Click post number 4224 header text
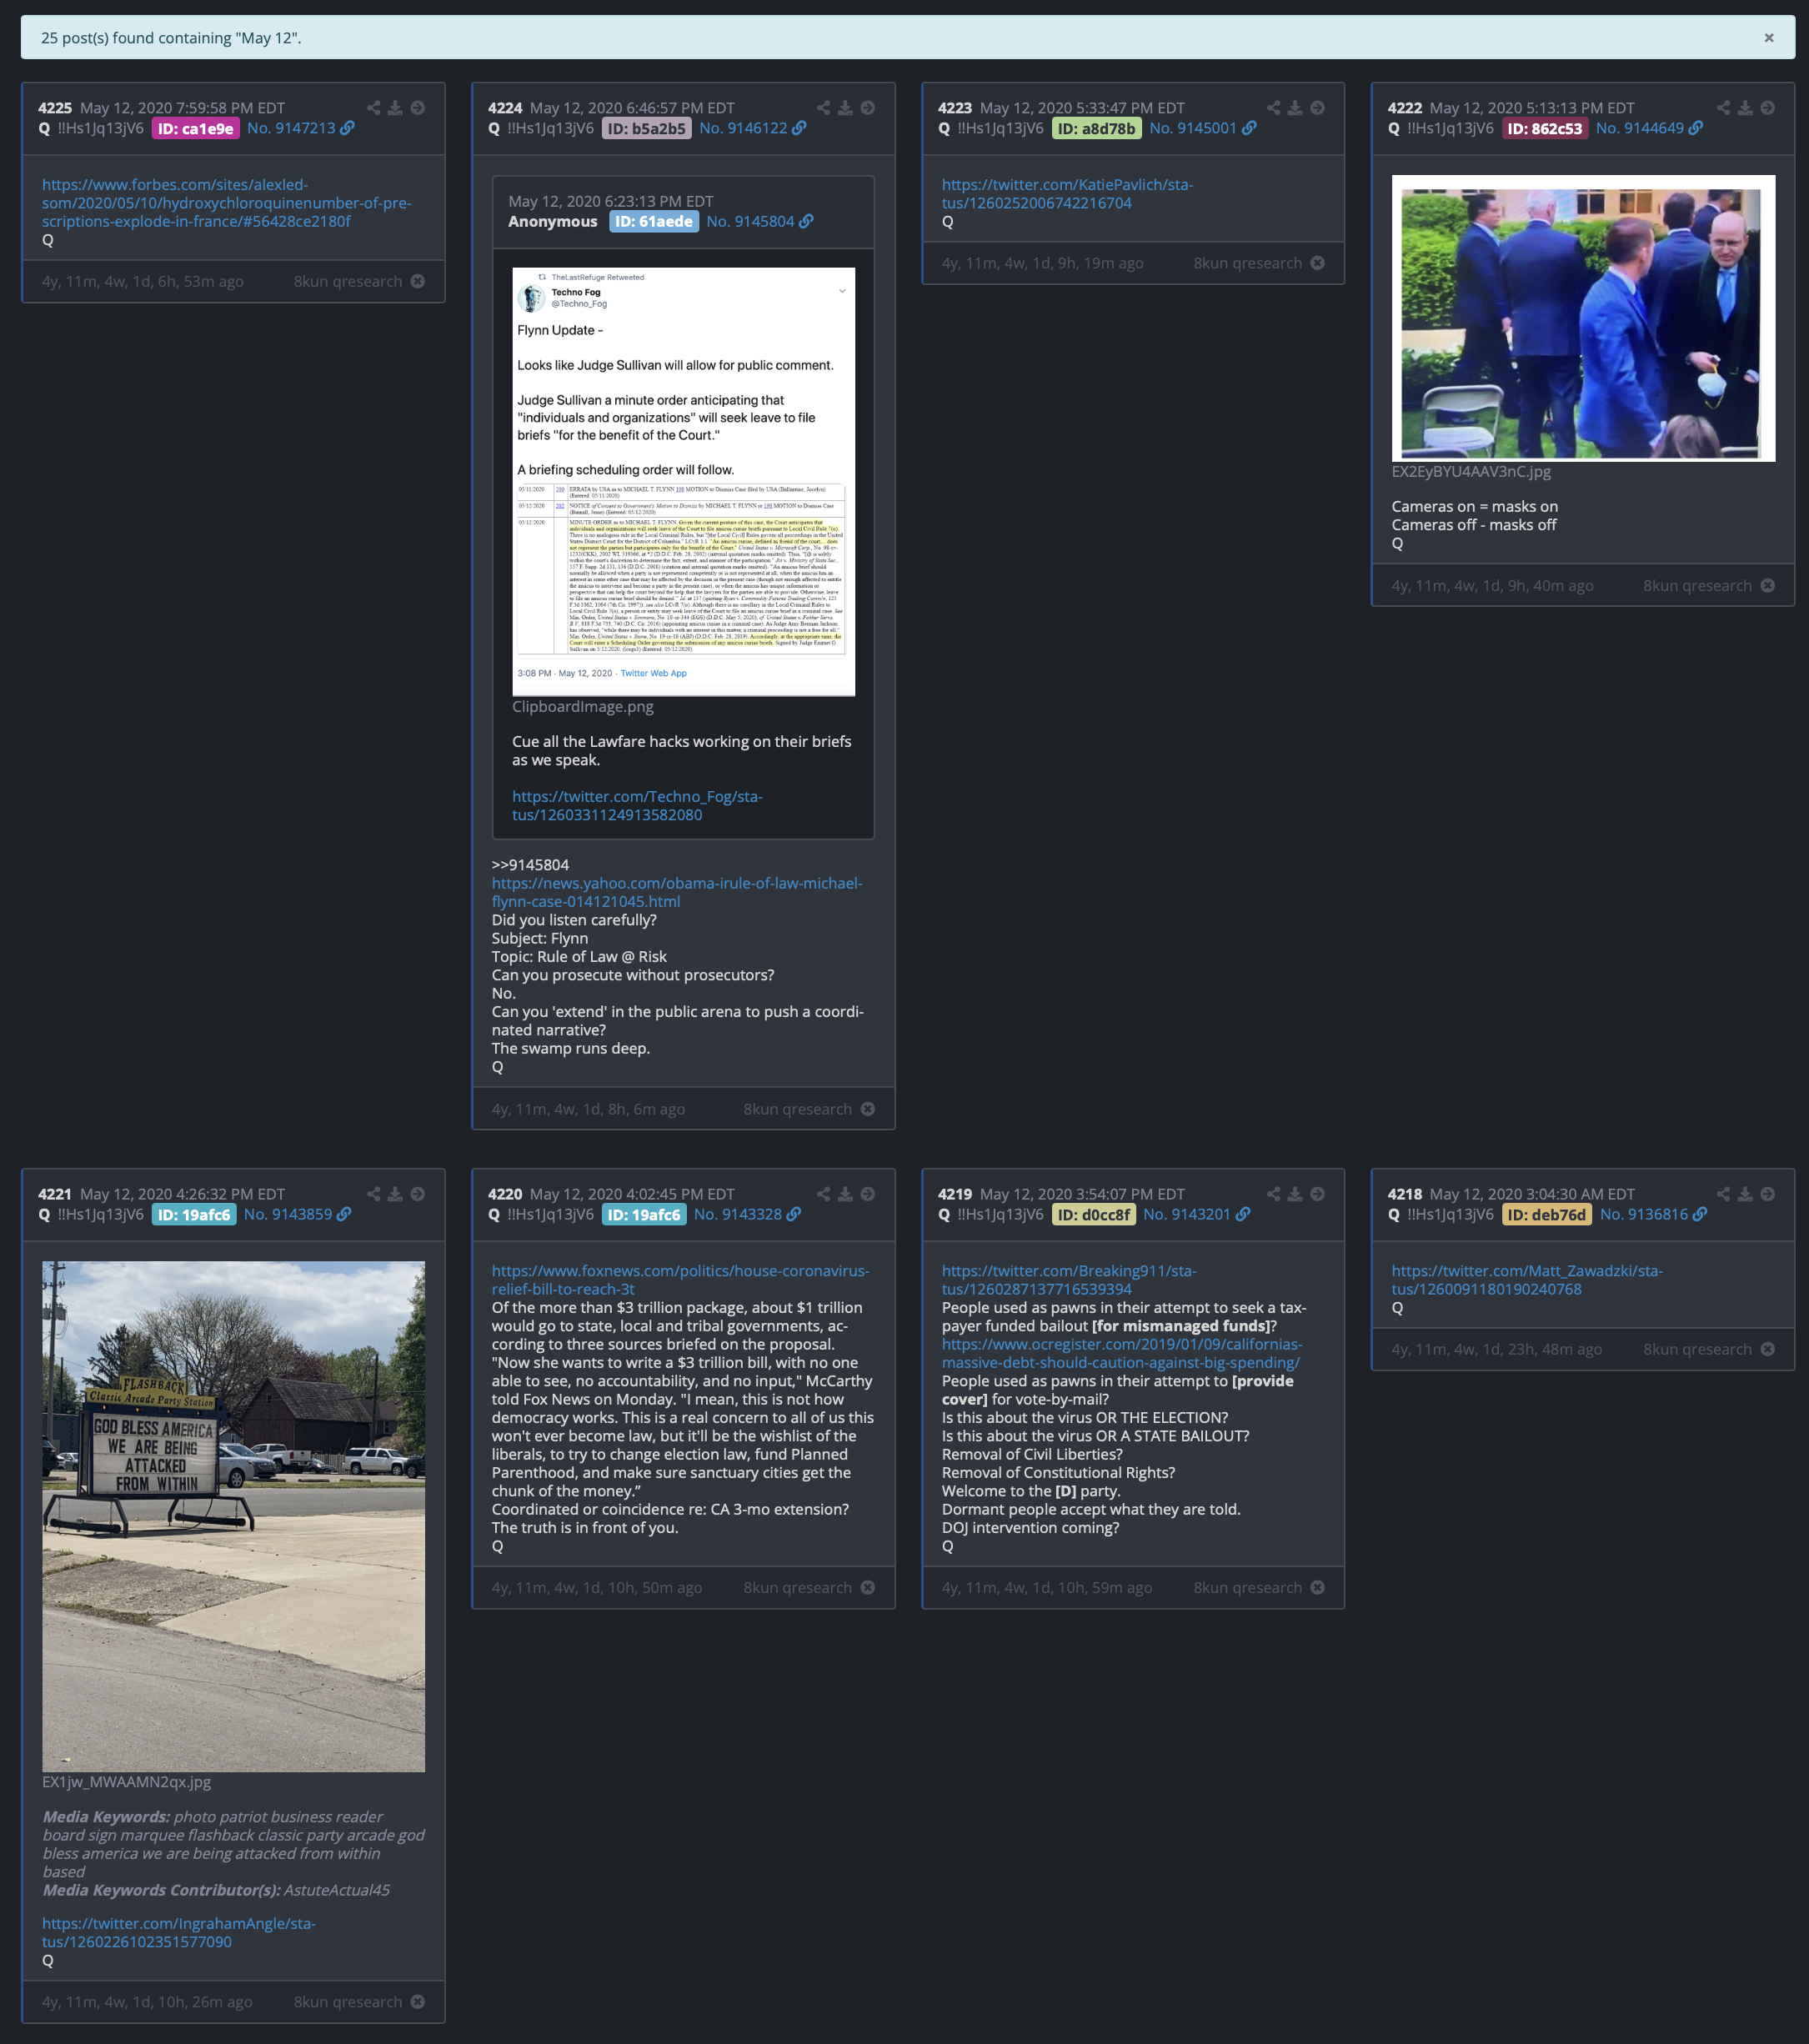Screen dimensions: 1809x2044 [x=505, y=108]
